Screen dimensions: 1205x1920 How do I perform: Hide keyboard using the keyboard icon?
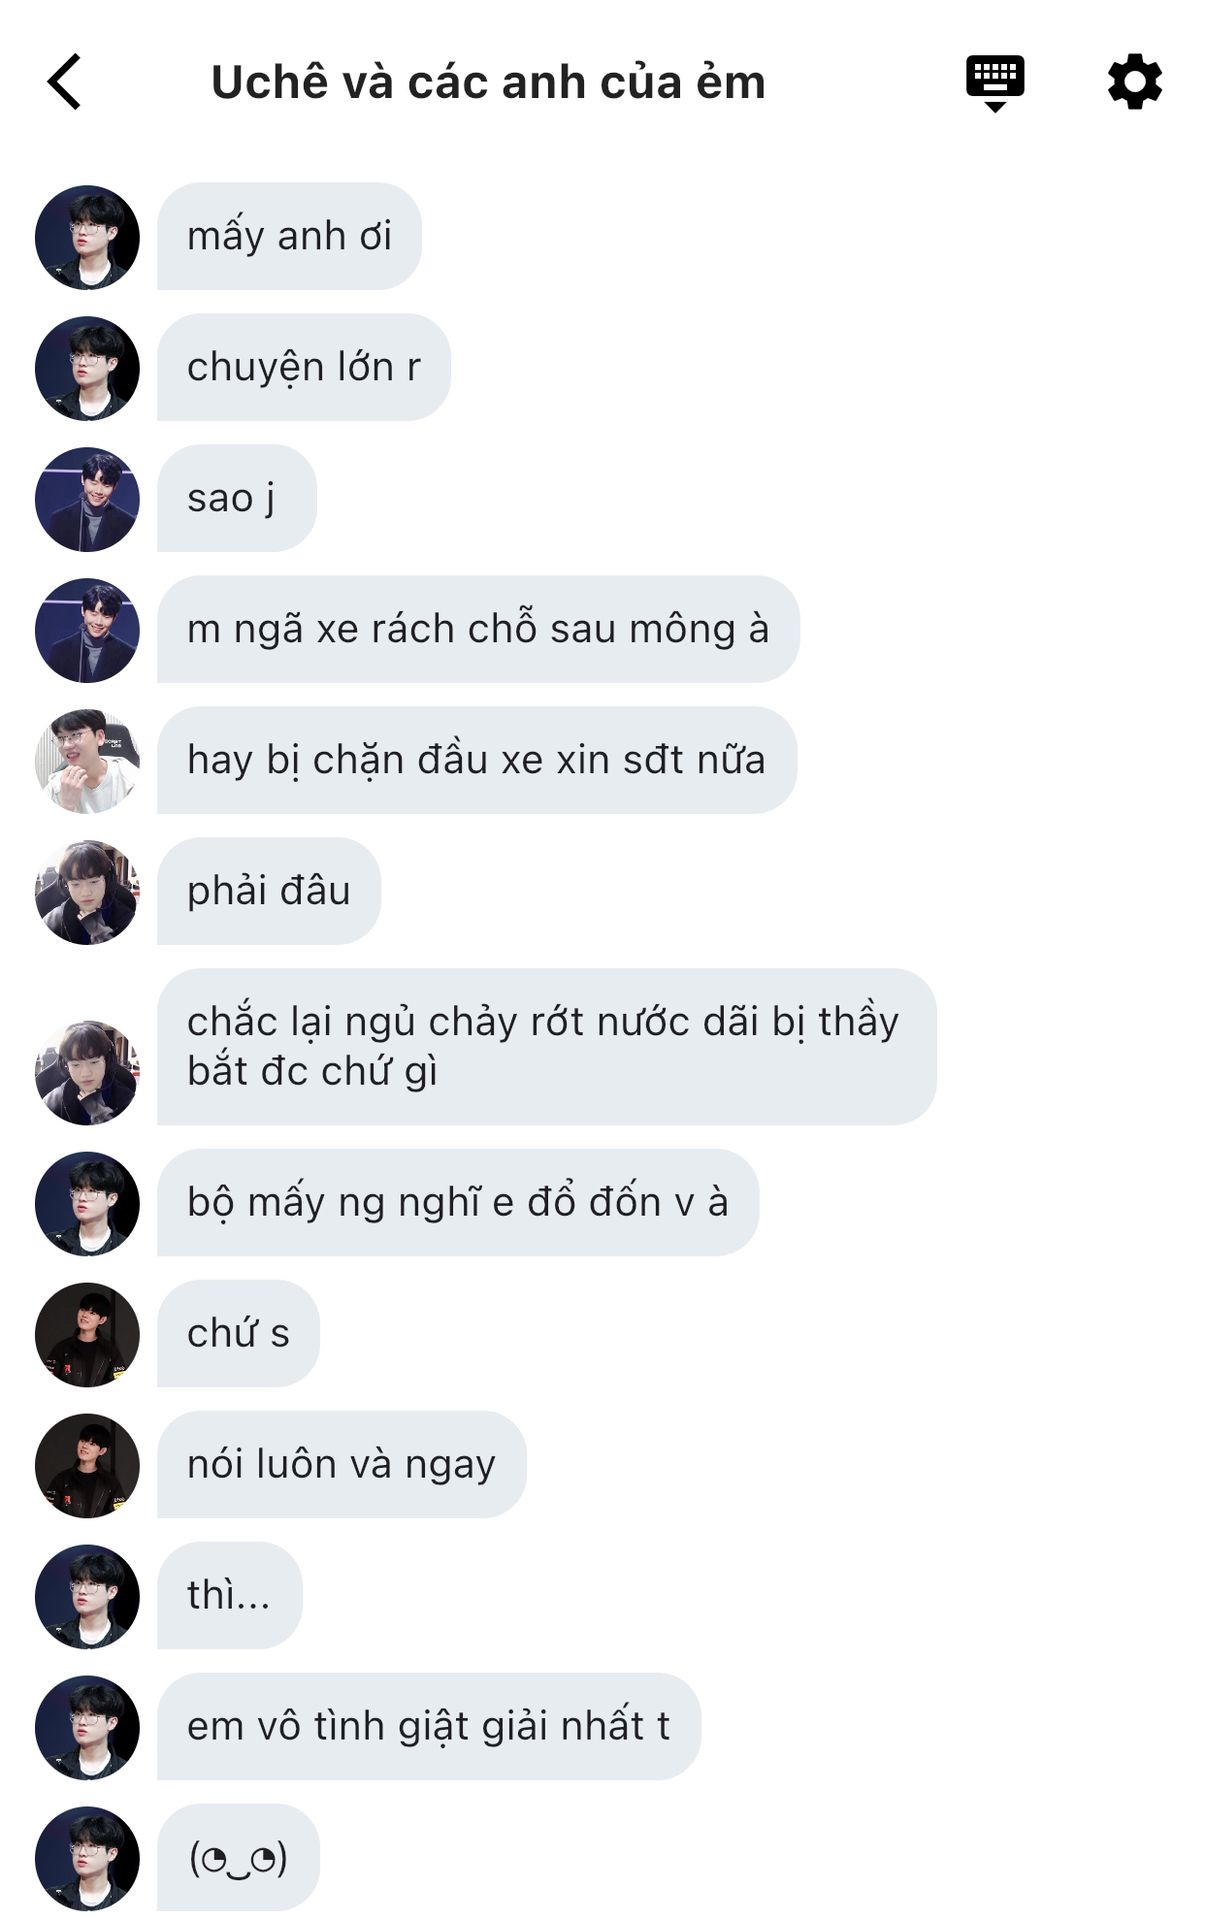point(994,84)
